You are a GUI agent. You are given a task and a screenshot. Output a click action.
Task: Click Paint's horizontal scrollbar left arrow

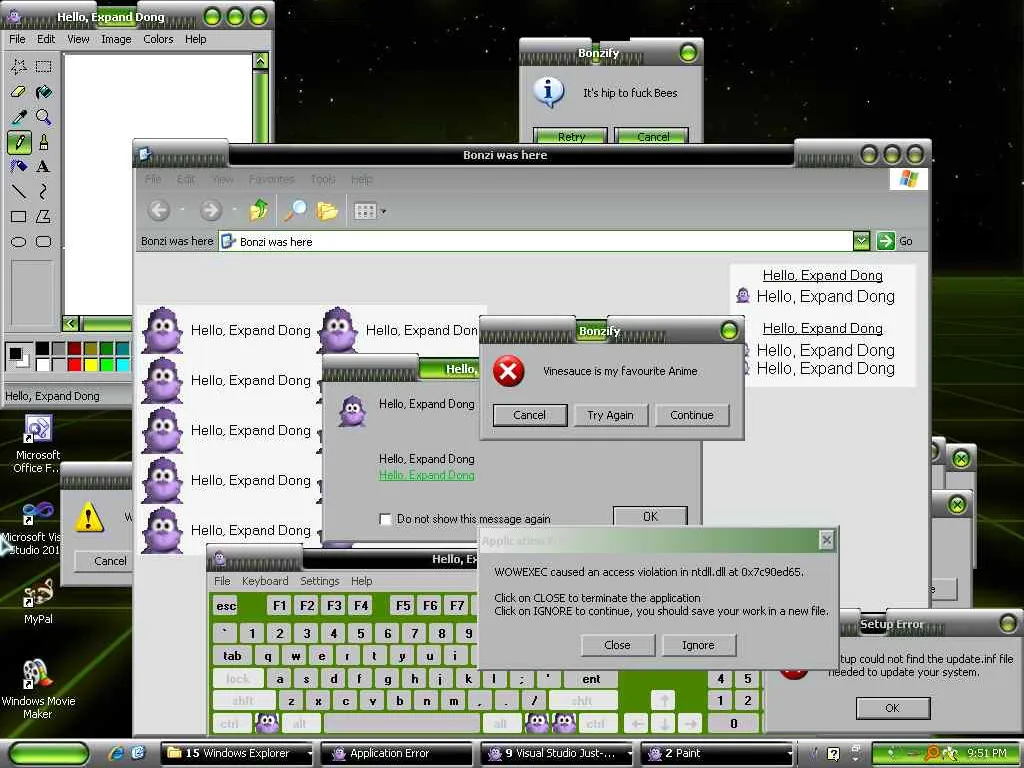click(x=71, y=323)
